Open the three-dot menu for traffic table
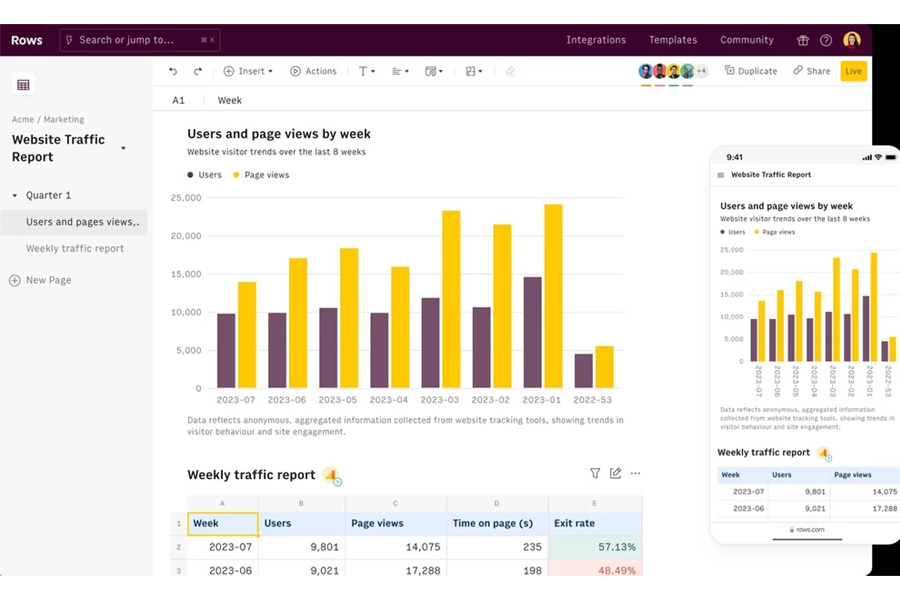900x600 pixels. [x=635, y=473]
